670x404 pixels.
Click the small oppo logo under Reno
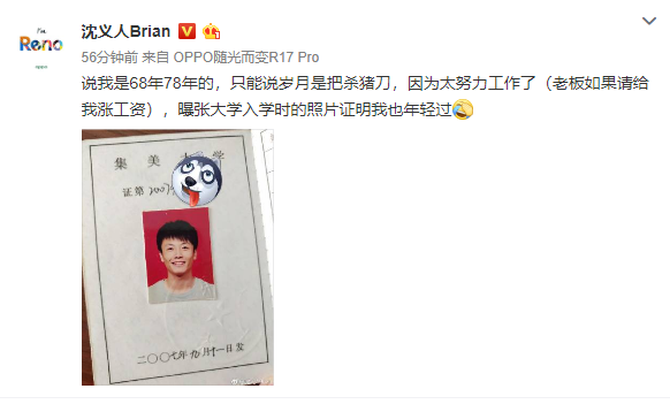[x=41, y=66]
